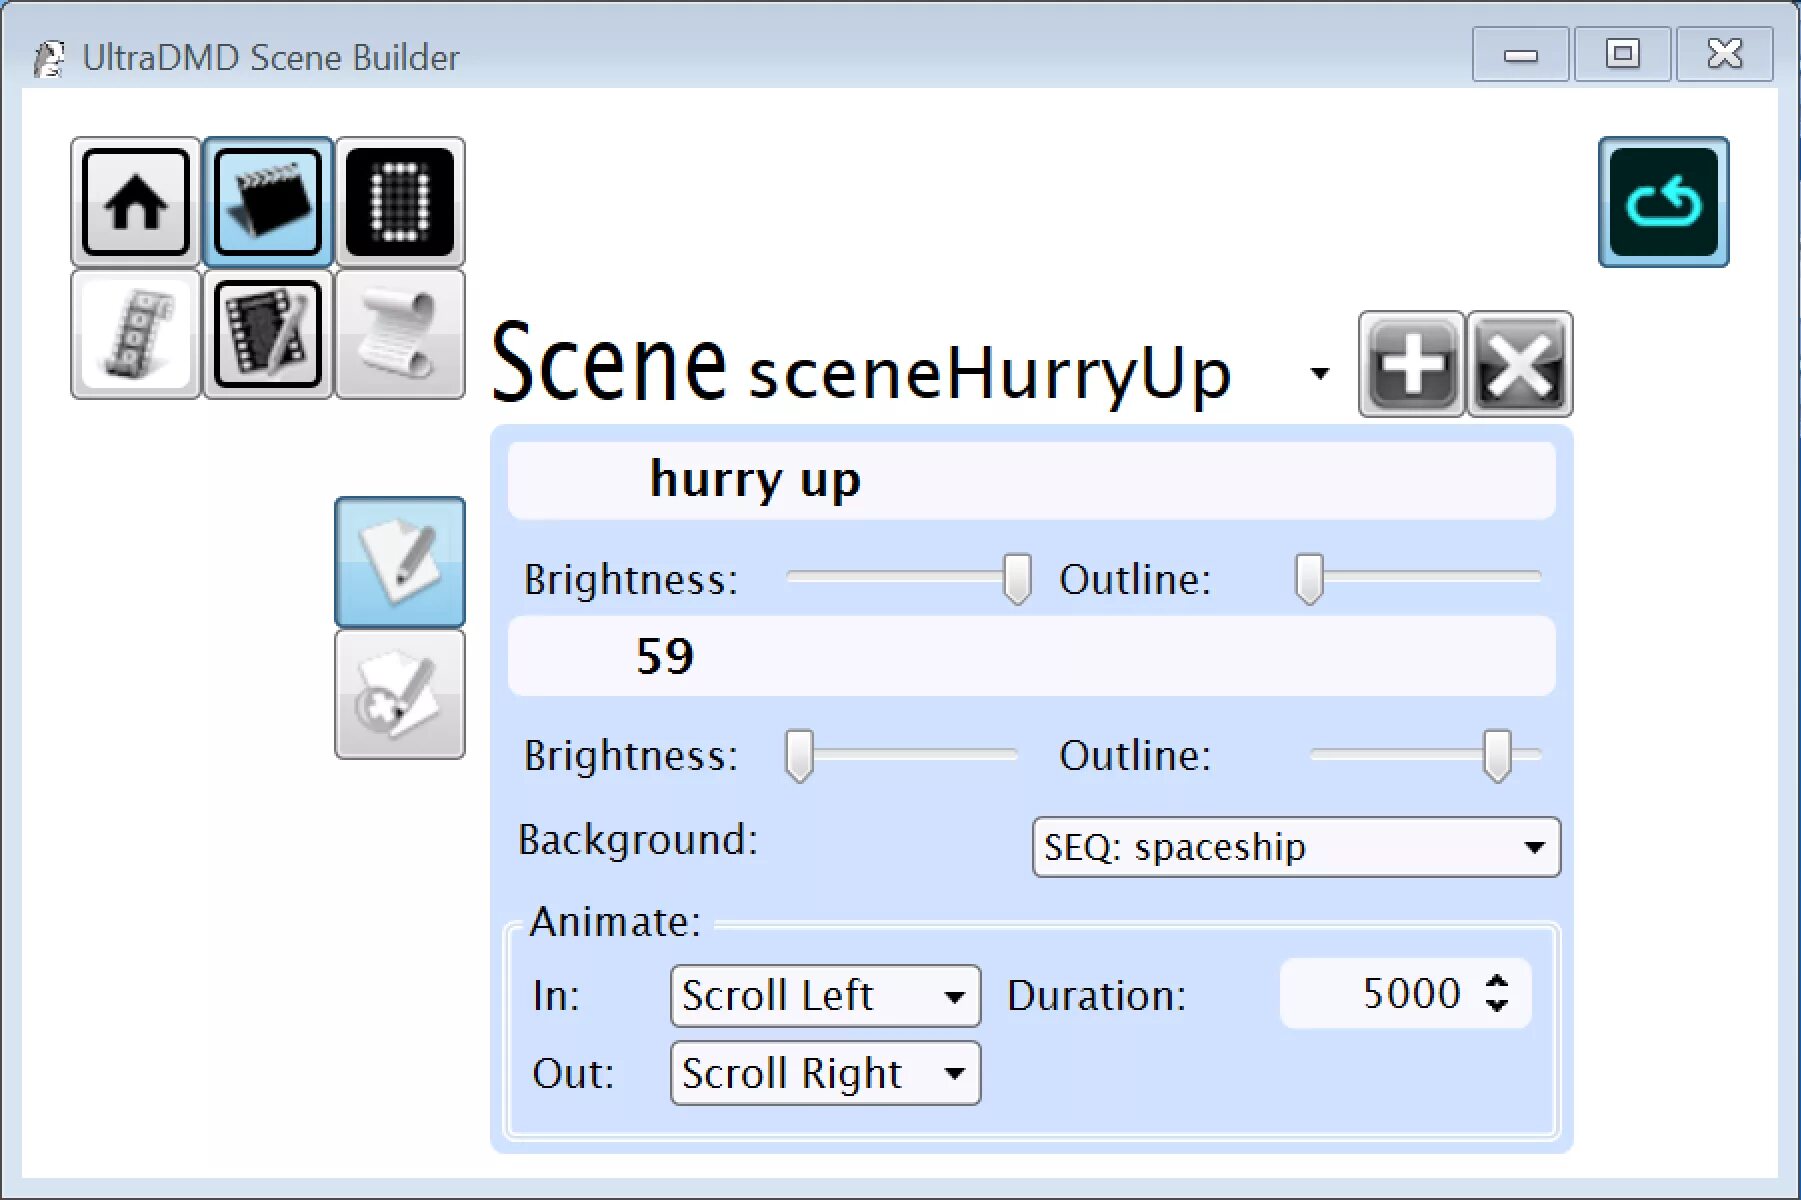Open the Out animation Scroll Right dropdown
Screen dimensions: 1801x1200
pos(954,1074)
